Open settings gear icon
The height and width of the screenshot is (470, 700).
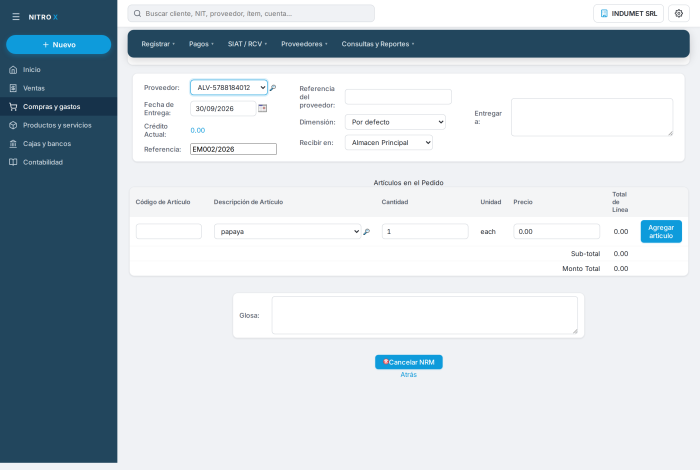pos(679,13)
